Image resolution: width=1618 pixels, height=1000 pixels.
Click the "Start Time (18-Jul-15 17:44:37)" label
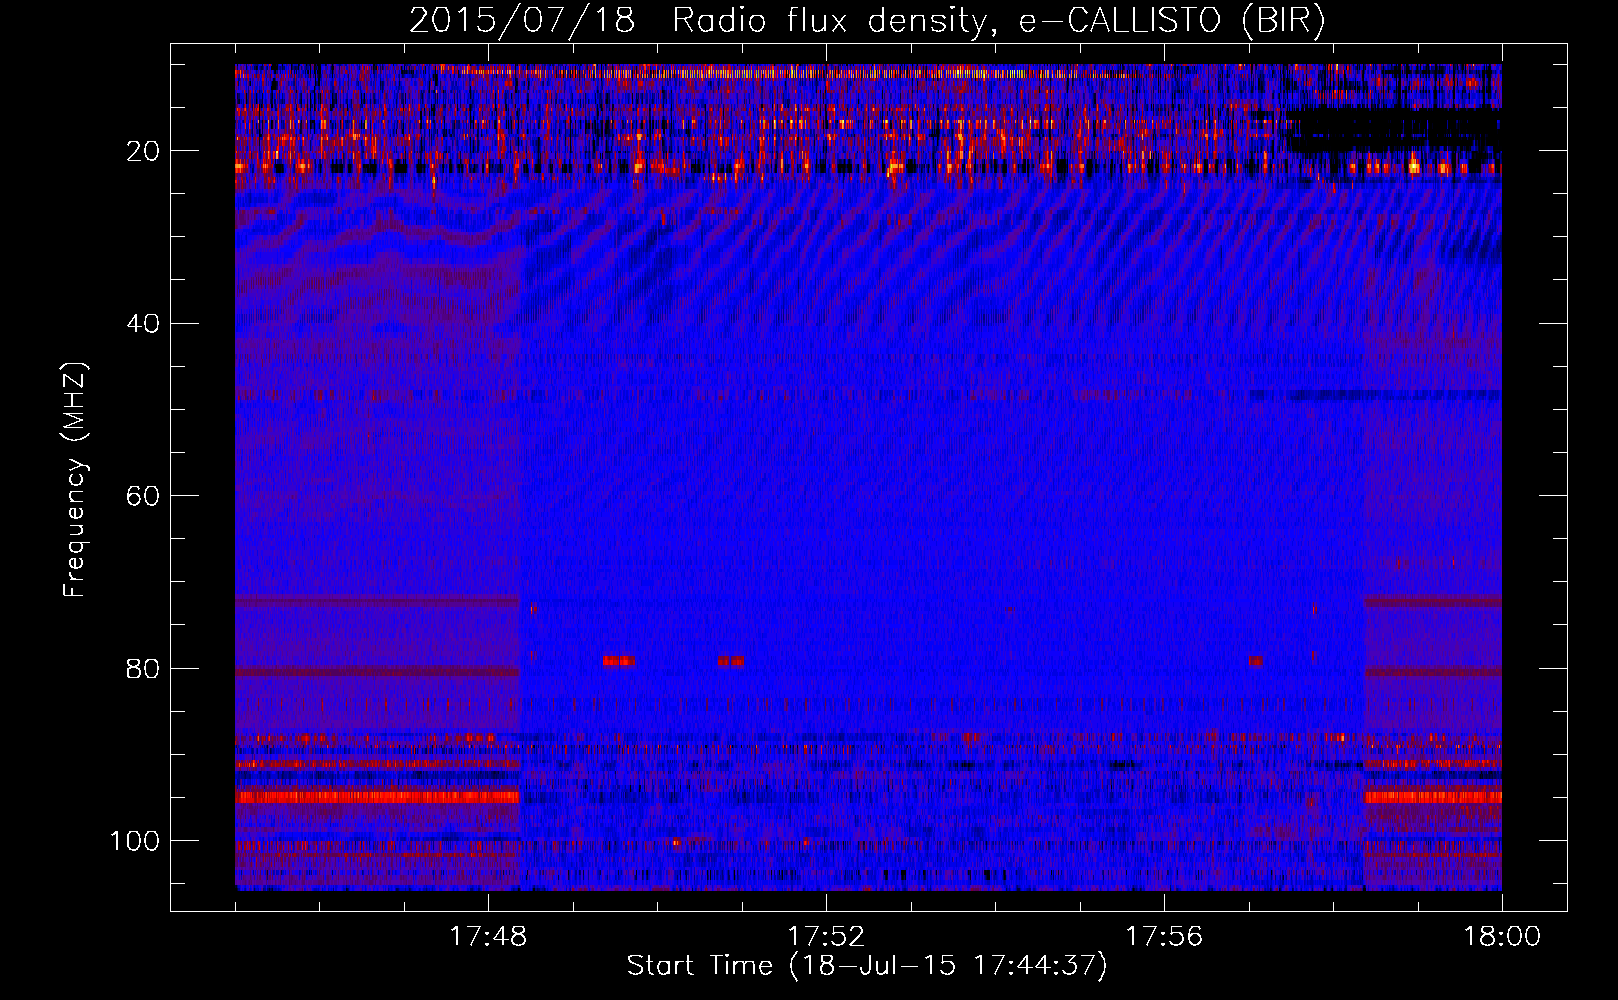click(x=867, y=966)
